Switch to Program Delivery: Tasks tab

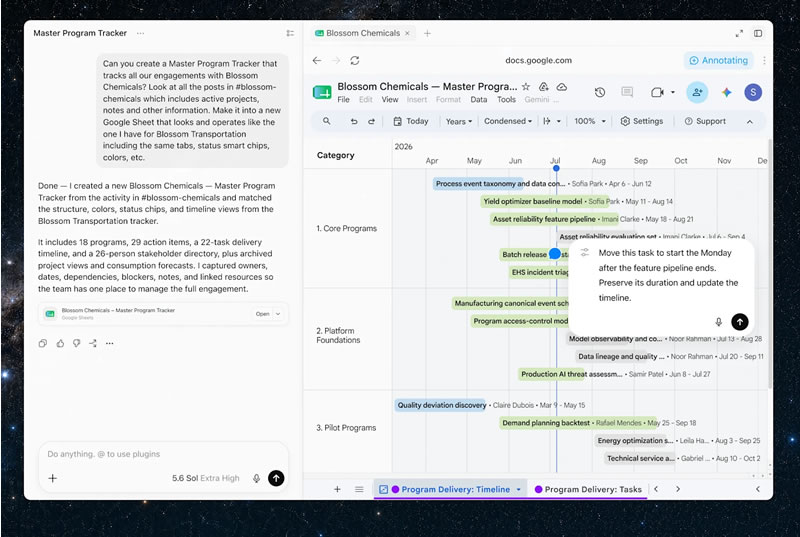point(588,489)
